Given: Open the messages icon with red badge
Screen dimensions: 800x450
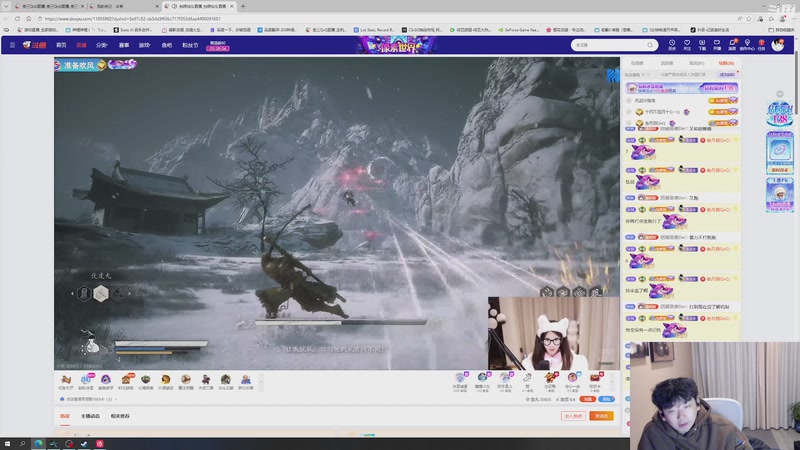Looking at the screenshot, I should tap(732, 45).
